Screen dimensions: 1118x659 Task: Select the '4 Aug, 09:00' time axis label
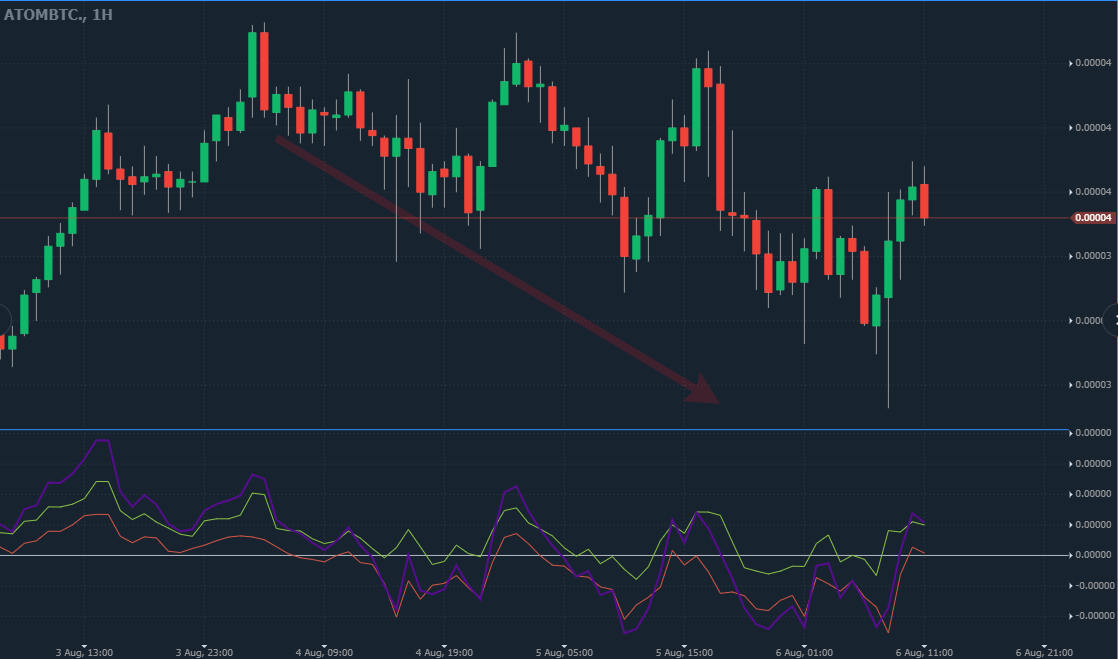click(324, 652)
